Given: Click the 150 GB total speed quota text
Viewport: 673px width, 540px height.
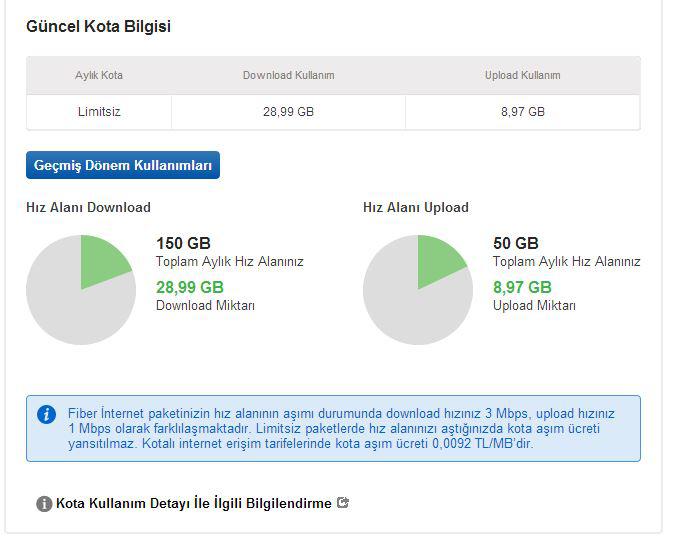Looking at the screenshot, I should (x=183, y=243).
